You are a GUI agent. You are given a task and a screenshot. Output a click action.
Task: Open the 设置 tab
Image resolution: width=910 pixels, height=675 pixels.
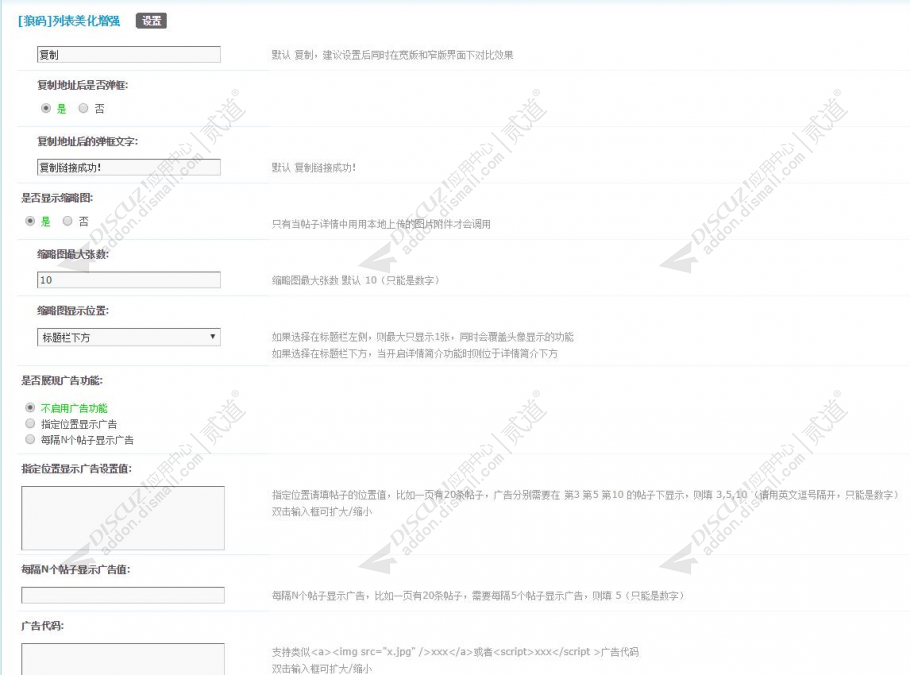point(151,21)
